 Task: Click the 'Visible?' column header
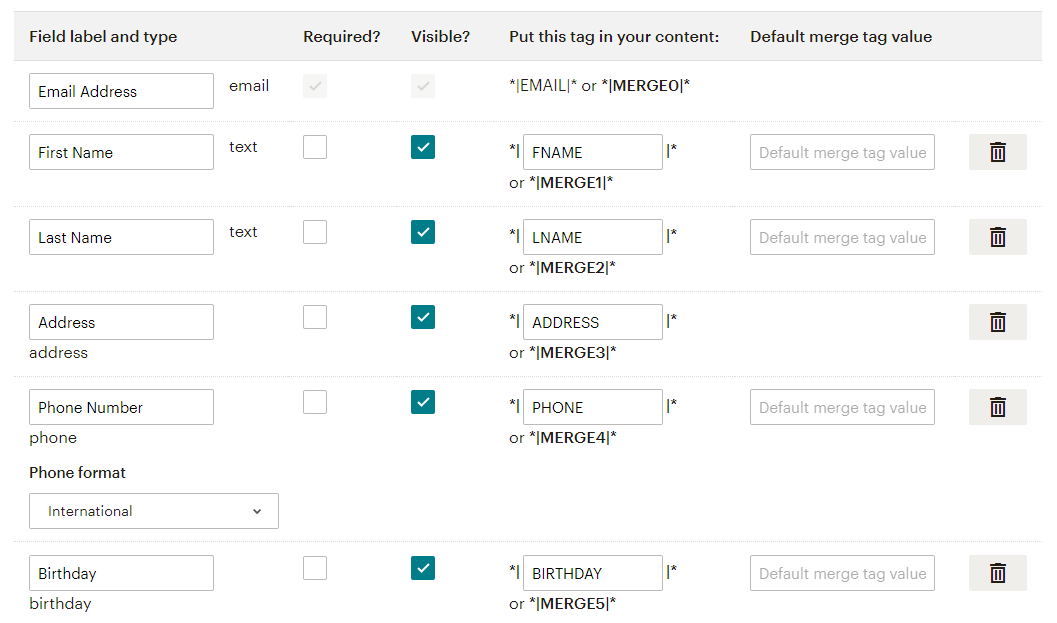(x=440, y=36)
